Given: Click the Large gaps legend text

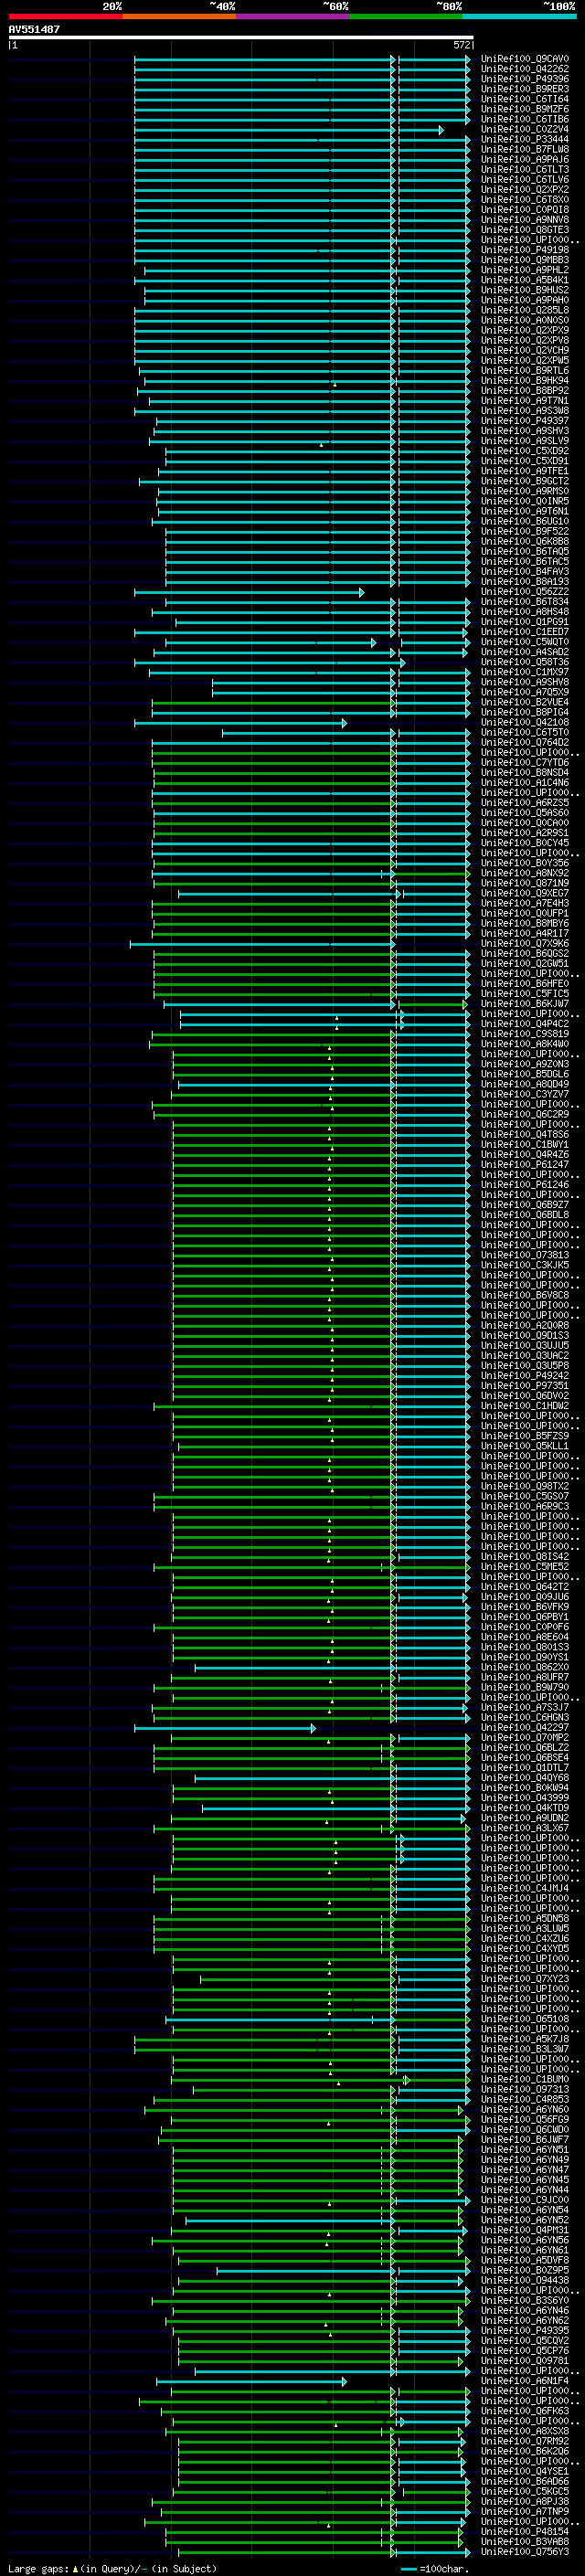Looking at the screenshot, I should [112, 2568].
